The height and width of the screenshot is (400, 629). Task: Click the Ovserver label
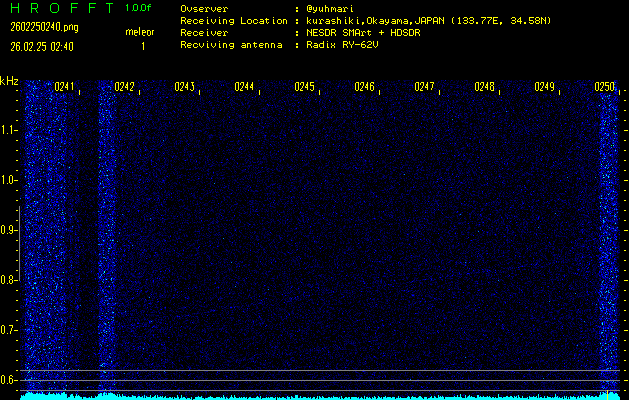[x=204, y=9]
